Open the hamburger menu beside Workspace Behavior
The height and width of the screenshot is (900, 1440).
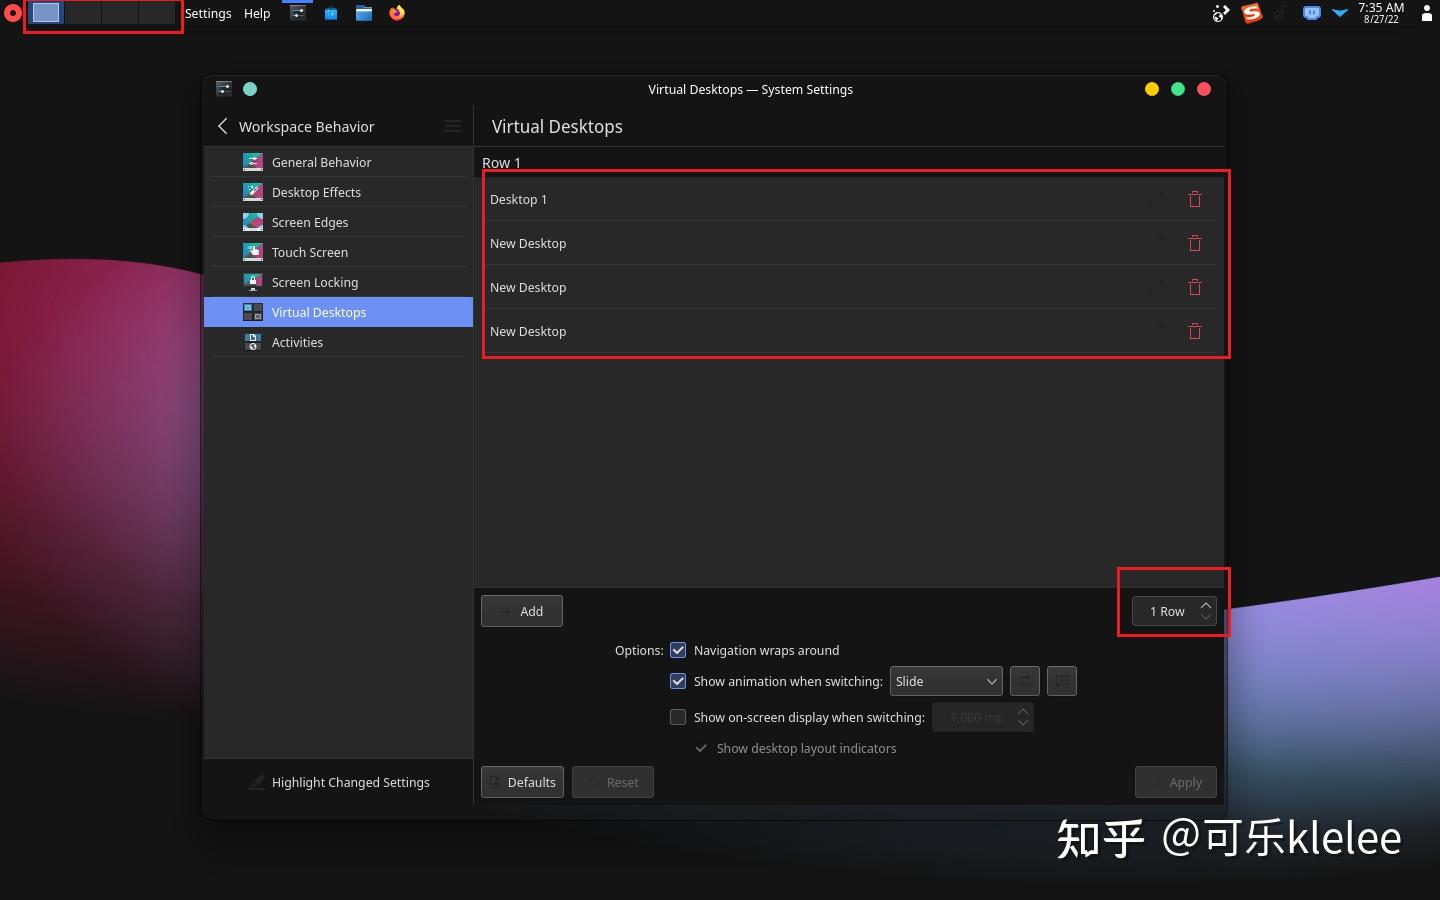click(453, 126)
